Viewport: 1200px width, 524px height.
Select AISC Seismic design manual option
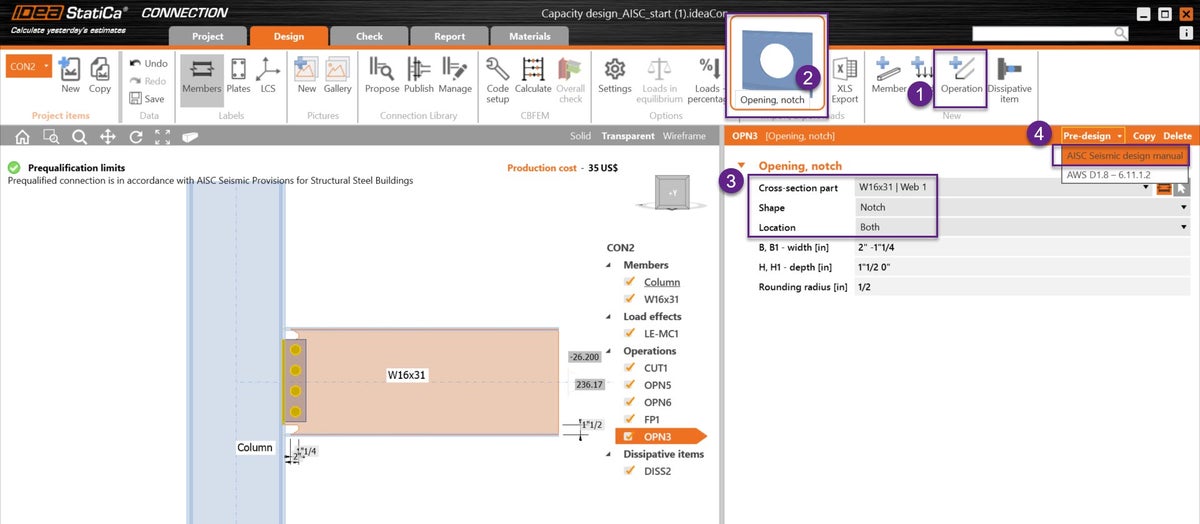pos(1125,155)
